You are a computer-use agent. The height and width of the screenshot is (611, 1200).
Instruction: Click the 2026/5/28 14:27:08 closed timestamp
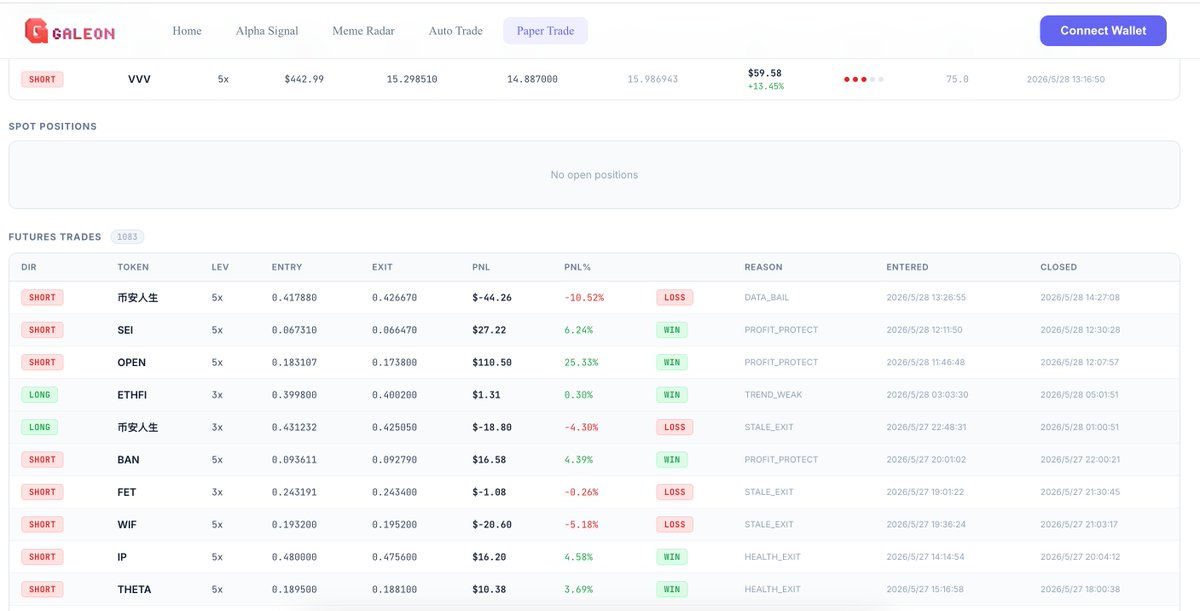pyautogui.click(x=1080, y=297)
